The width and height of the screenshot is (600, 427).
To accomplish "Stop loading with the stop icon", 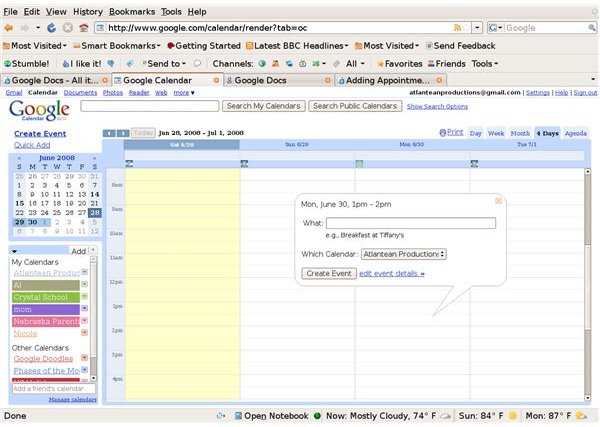I will (x=68, y=28).
